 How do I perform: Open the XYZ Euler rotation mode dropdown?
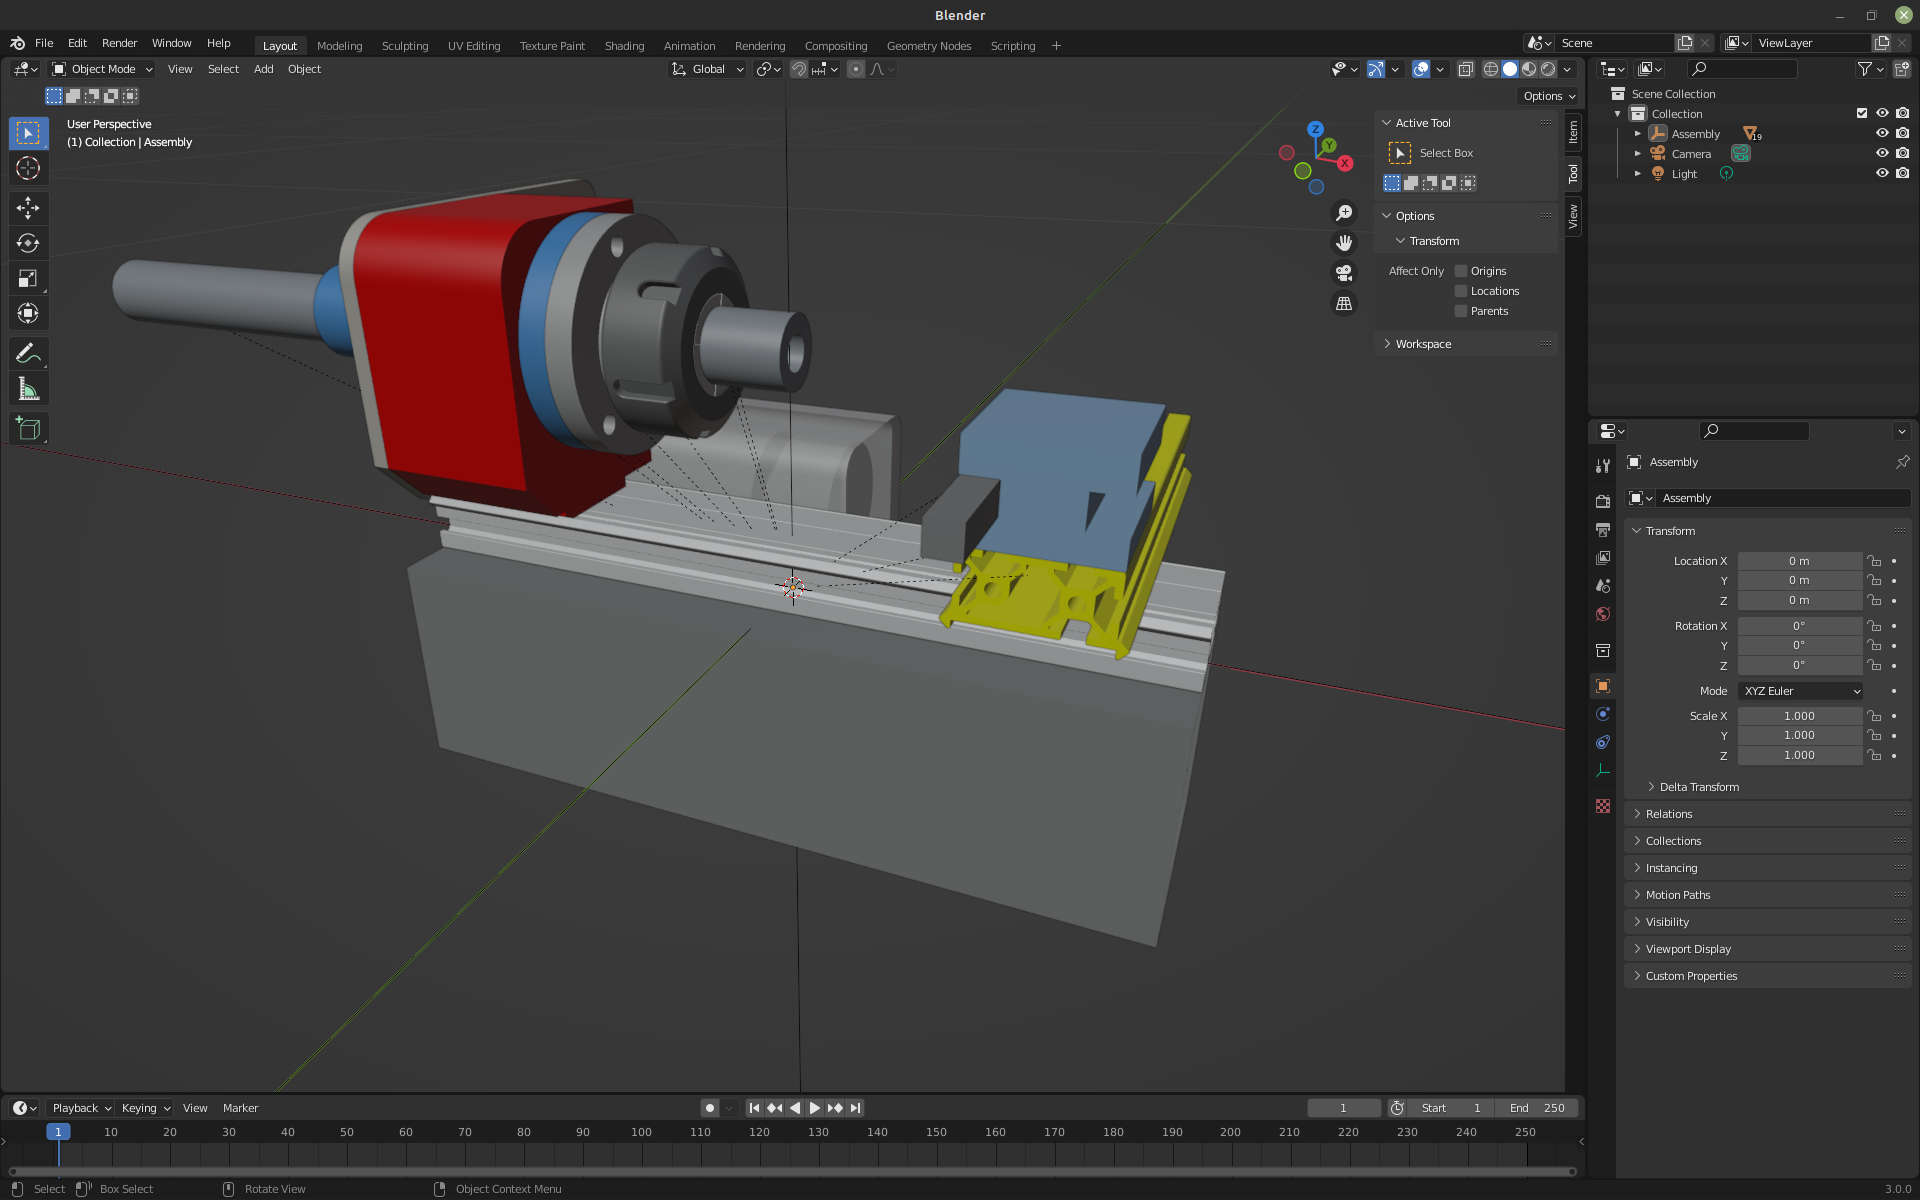1800,691
